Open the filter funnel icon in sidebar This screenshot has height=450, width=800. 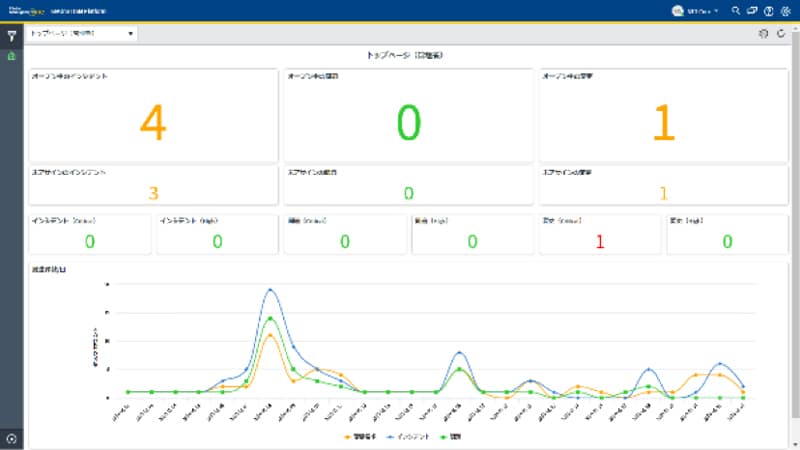tap(11, 34)
